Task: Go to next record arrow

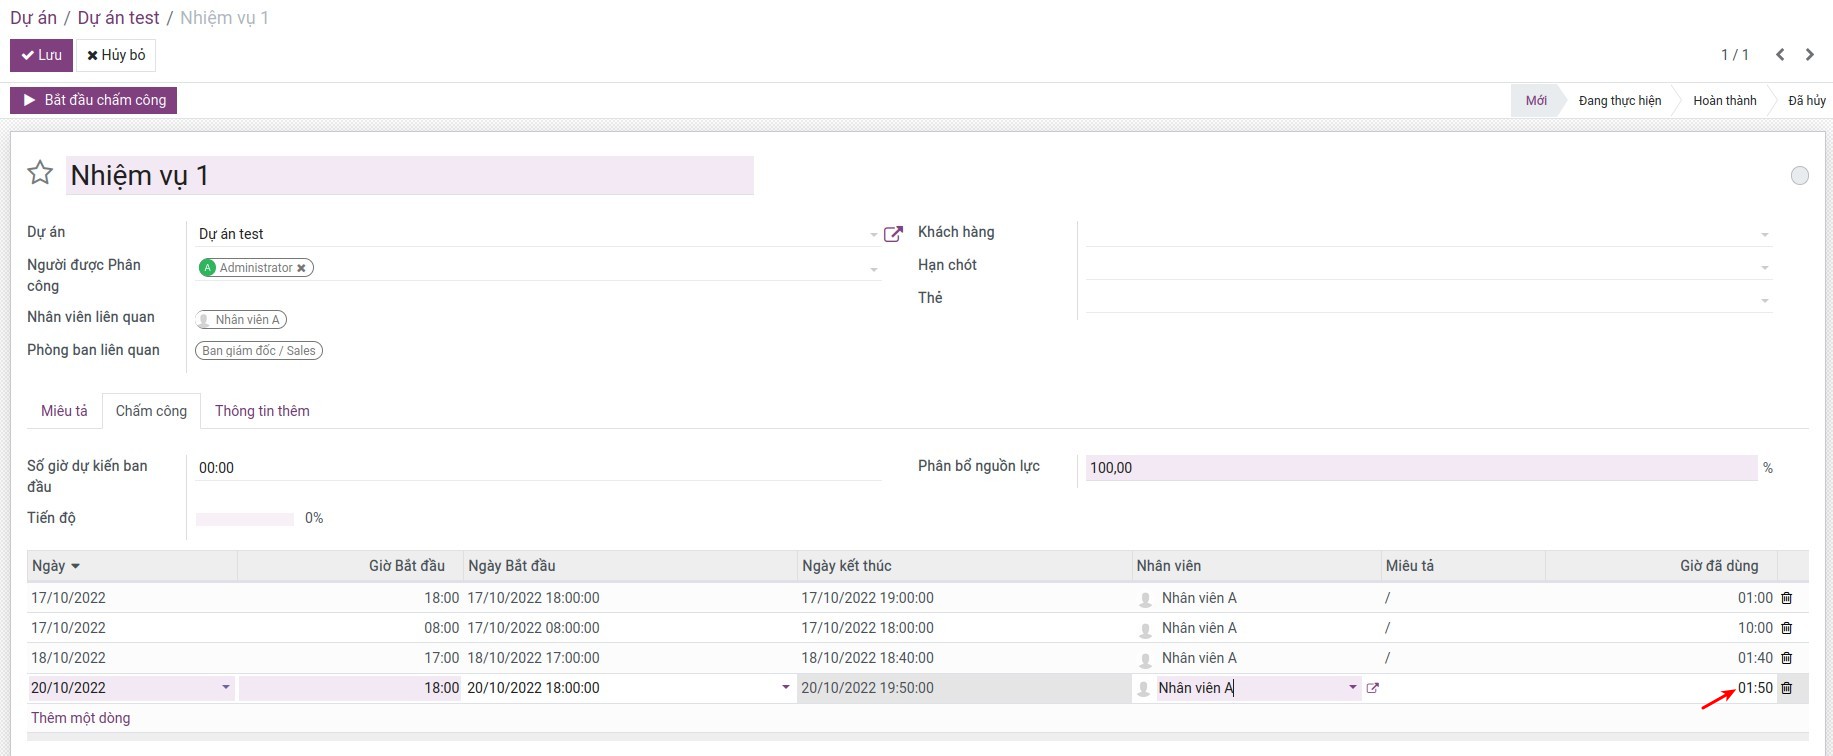Action: (1809, 55)
